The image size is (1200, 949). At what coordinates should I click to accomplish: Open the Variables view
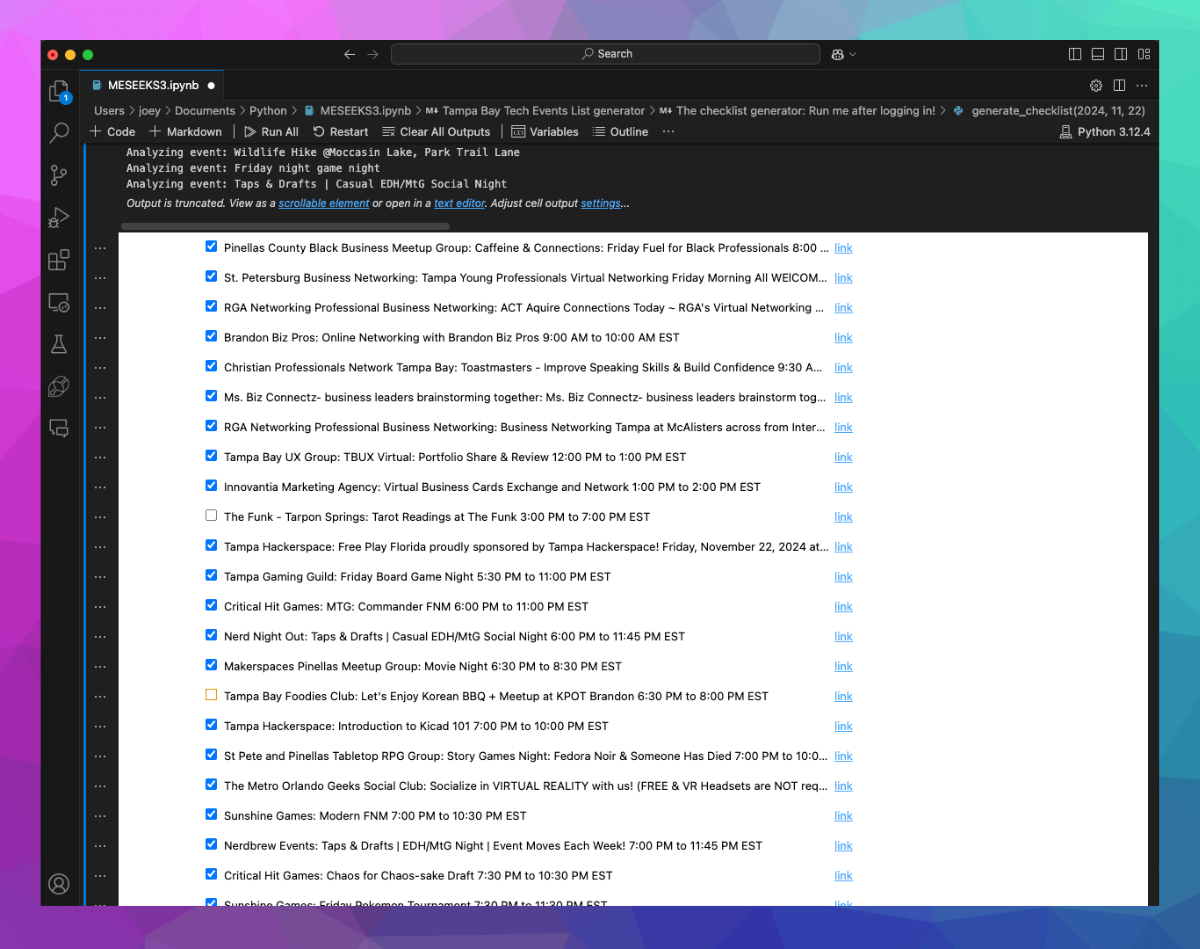pyautogui.click(x=545, y=132)
